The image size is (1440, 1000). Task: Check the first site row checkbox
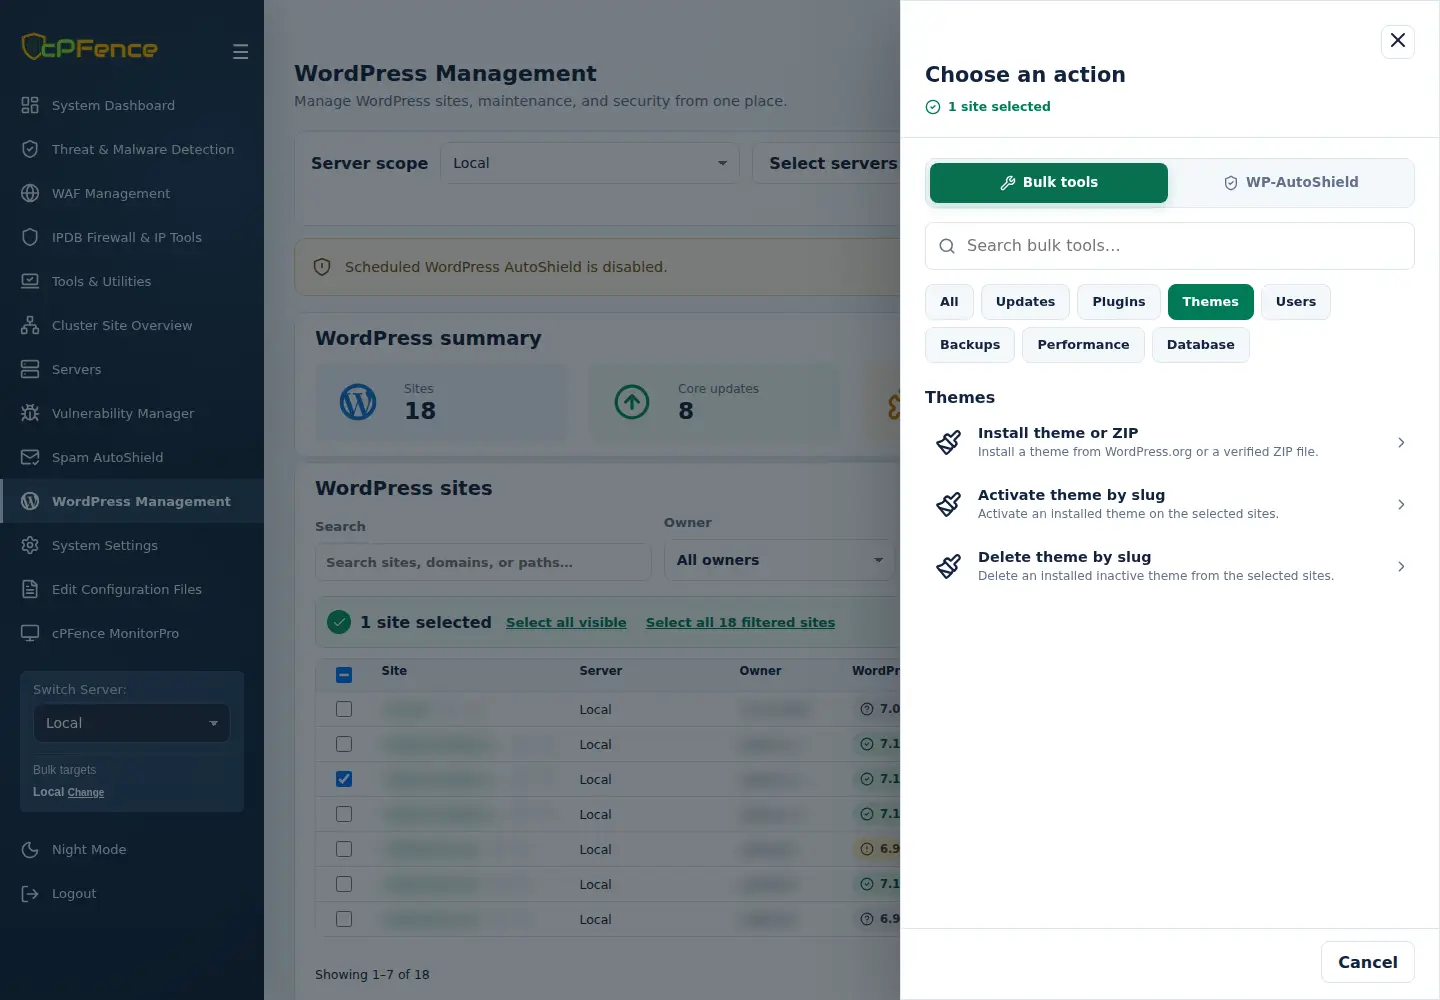344,709
